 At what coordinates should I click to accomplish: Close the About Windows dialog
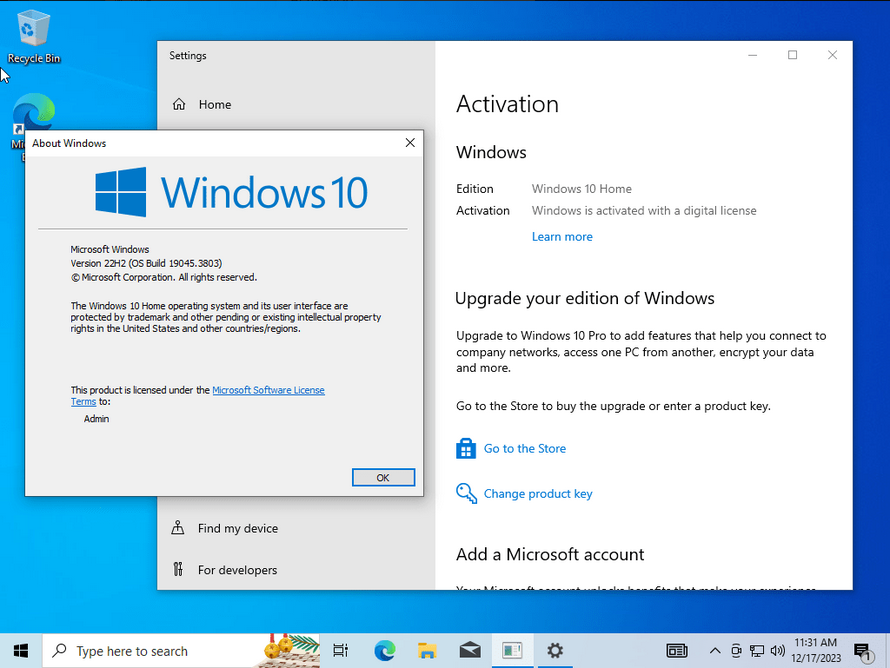410,143
